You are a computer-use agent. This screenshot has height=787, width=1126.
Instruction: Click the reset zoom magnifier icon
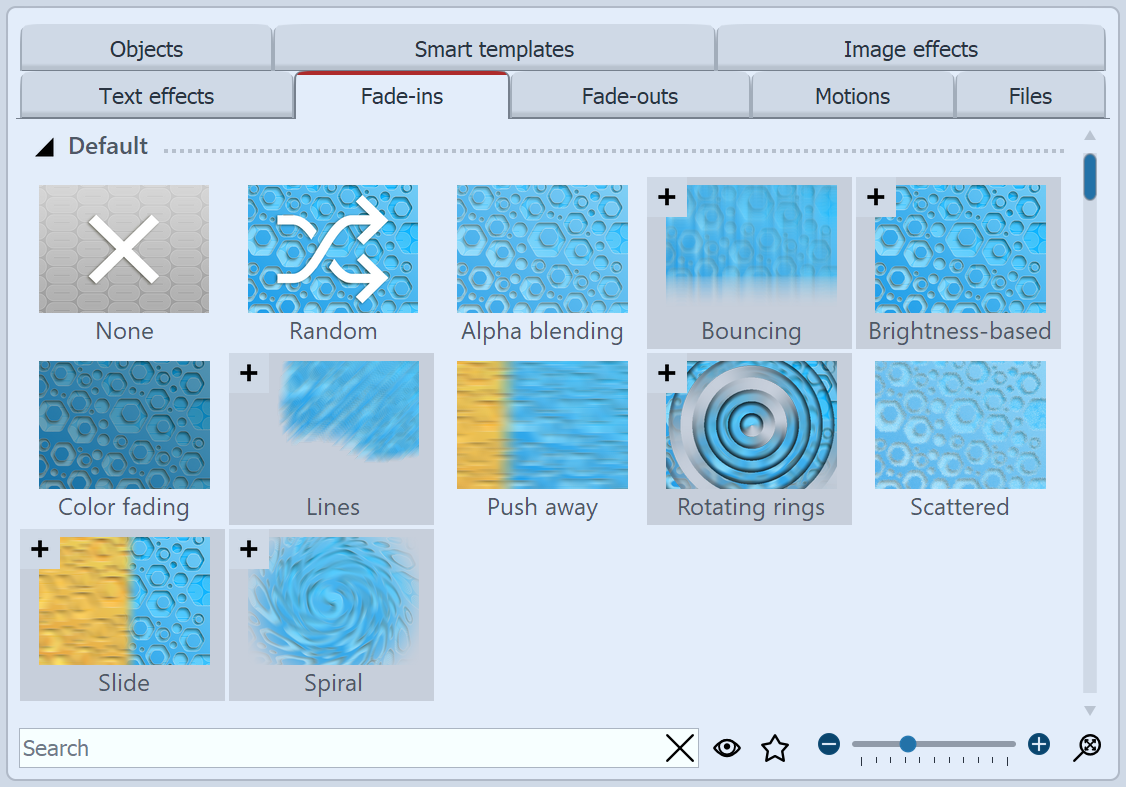pos(1089,745)
